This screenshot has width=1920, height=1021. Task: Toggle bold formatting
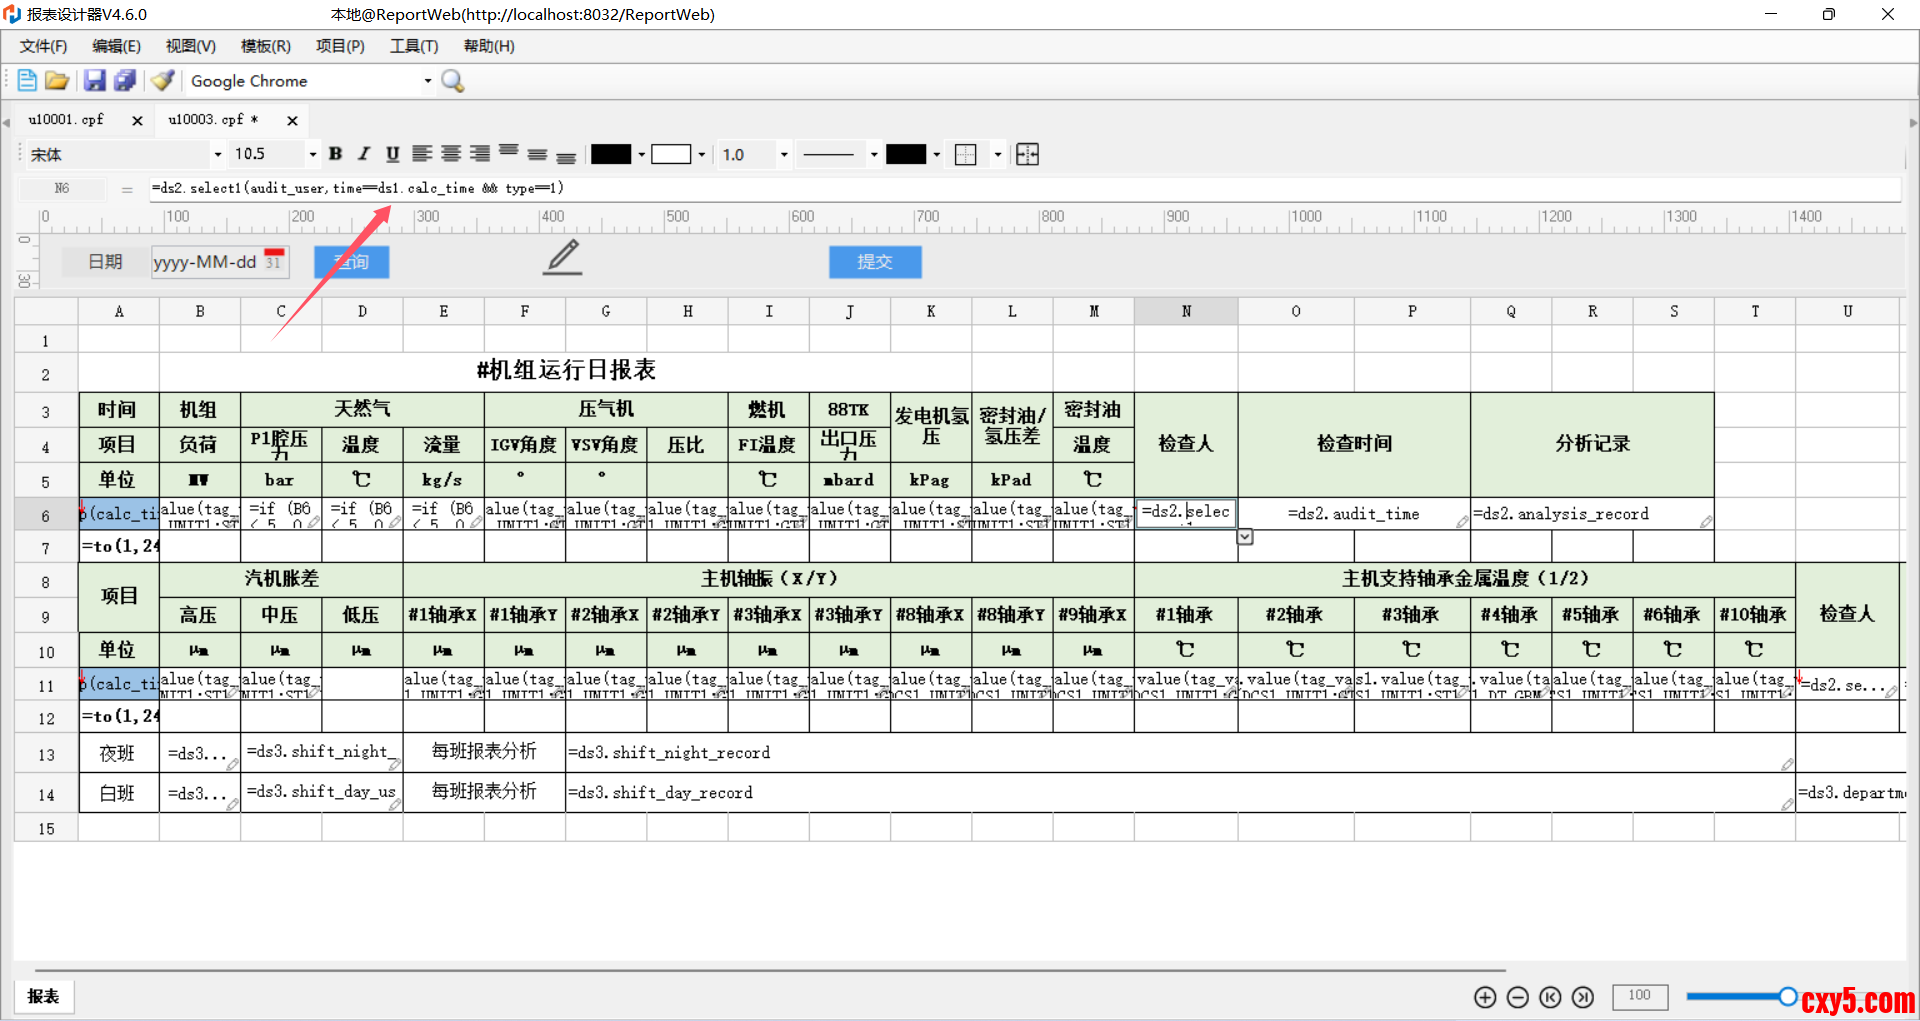point(335,154)
